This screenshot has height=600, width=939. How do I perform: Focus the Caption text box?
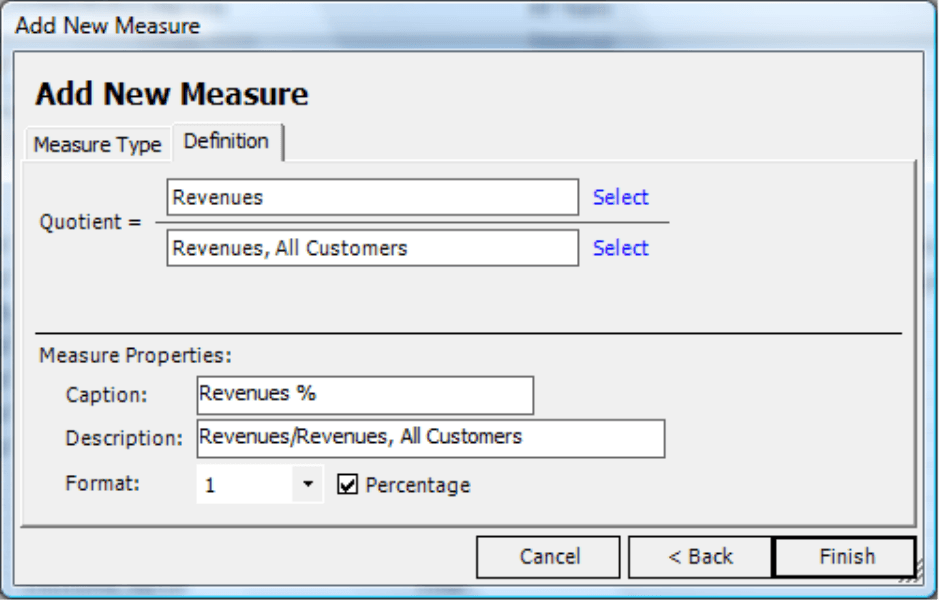365,395
